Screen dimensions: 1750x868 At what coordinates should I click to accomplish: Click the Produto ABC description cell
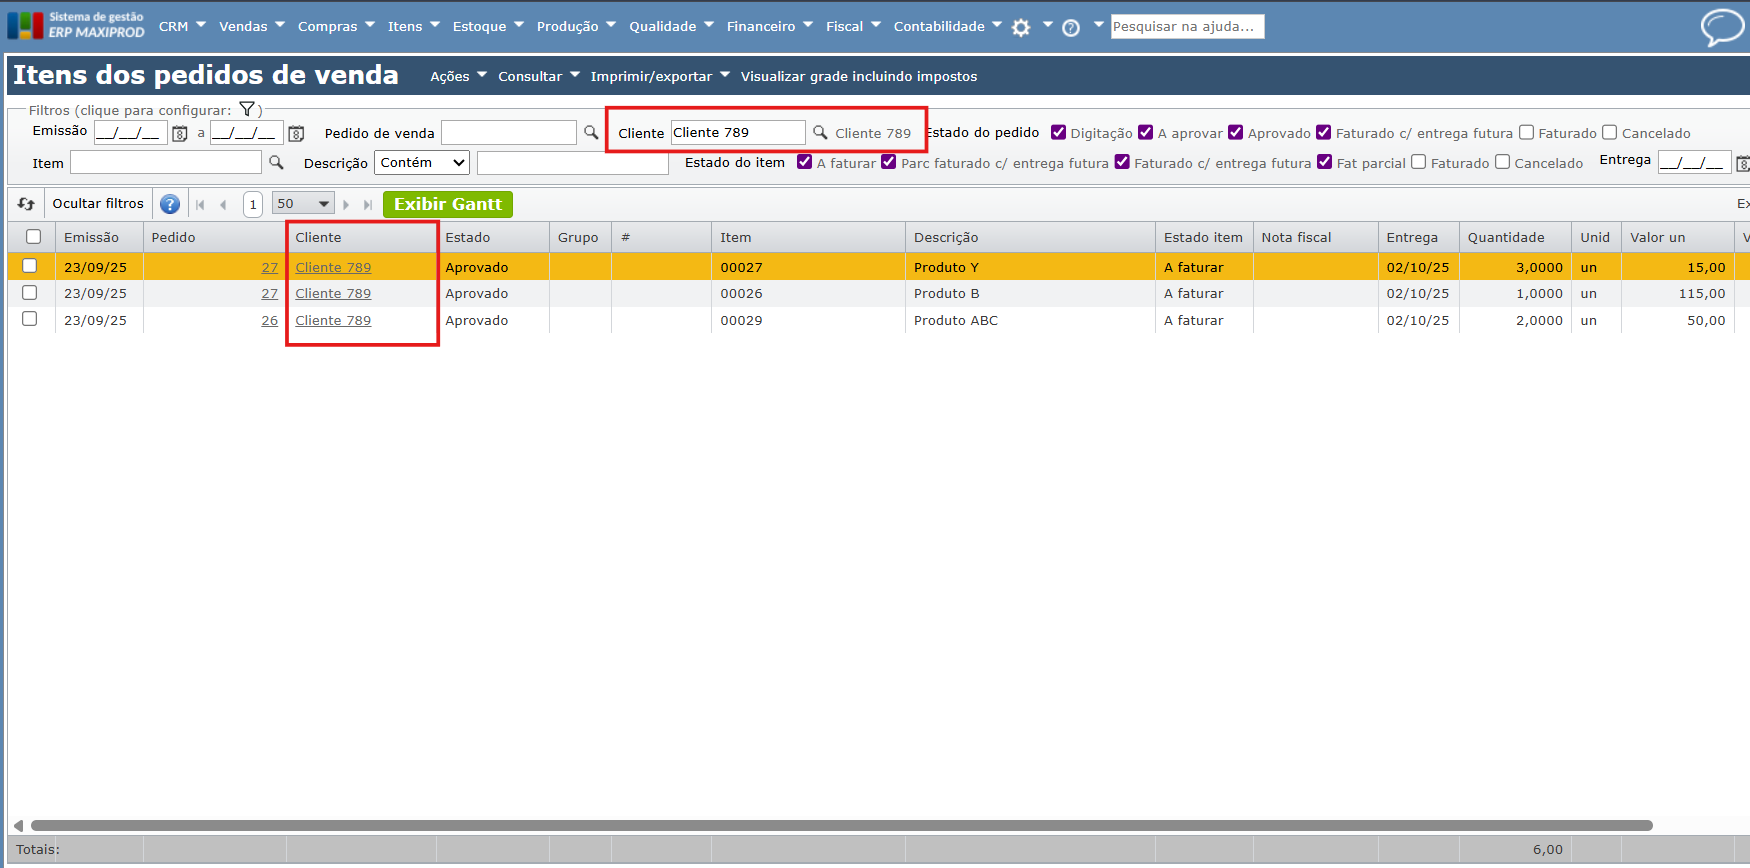coord(1030,320)
